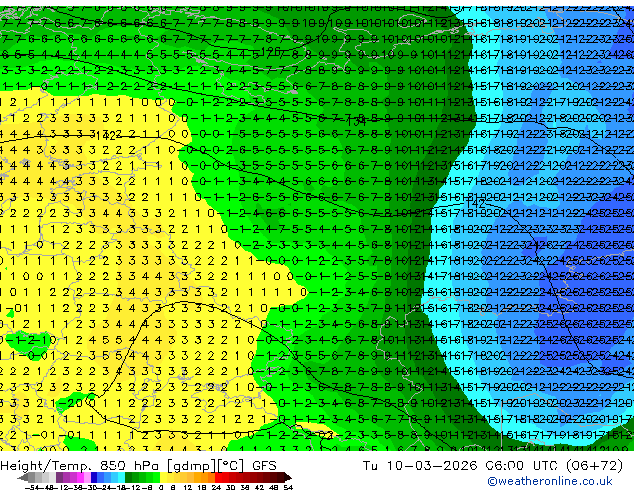Image resolution: width=634 pixels, height=490 pixels.
Task: Pick the orange legend swatch
Action: coord(204,477)
